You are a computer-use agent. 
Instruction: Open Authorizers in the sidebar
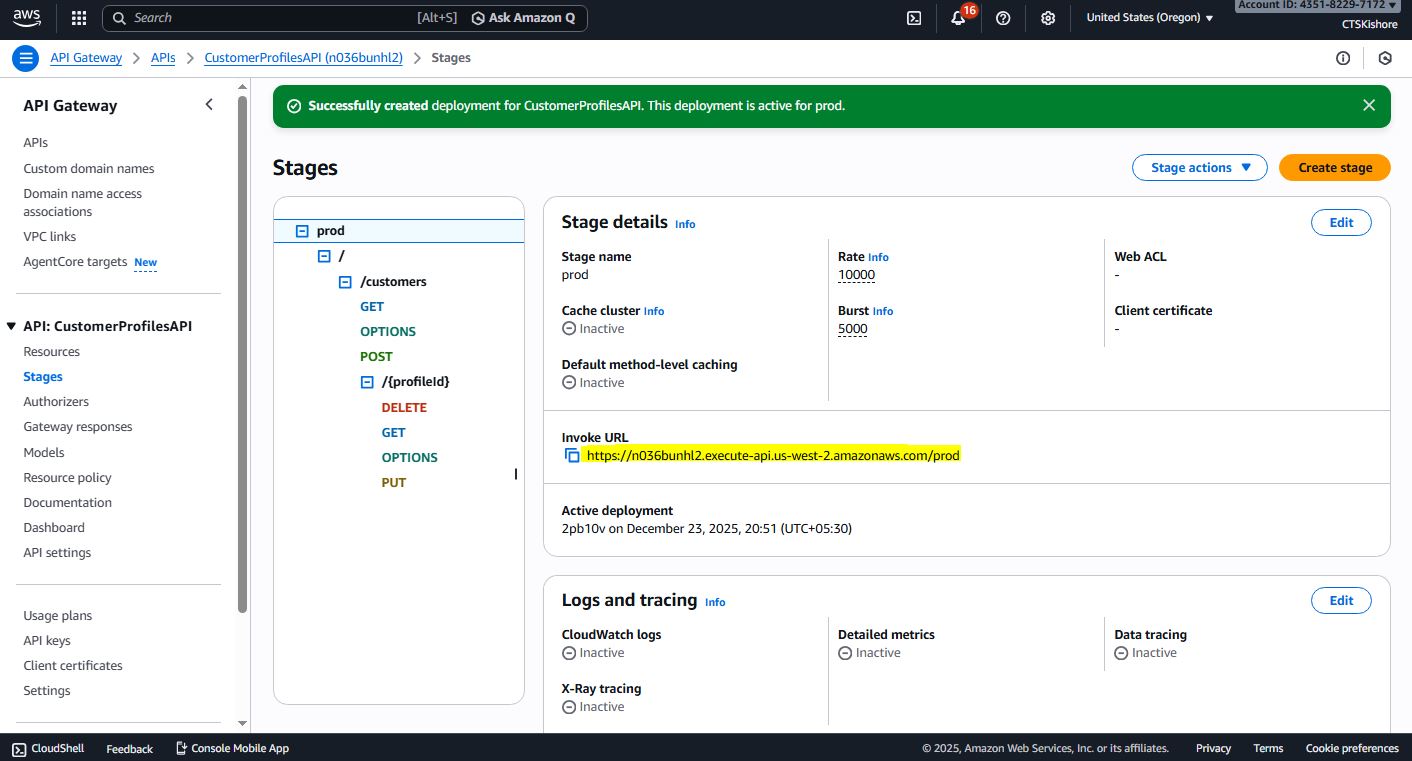coord(56,402)
